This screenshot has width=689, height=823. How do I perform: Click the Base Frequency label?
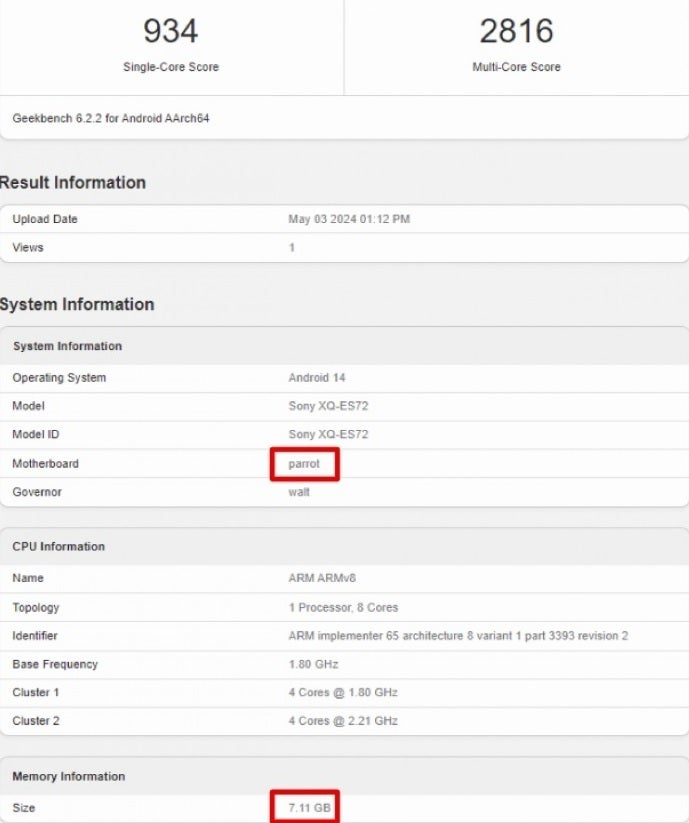coord(55,664)
